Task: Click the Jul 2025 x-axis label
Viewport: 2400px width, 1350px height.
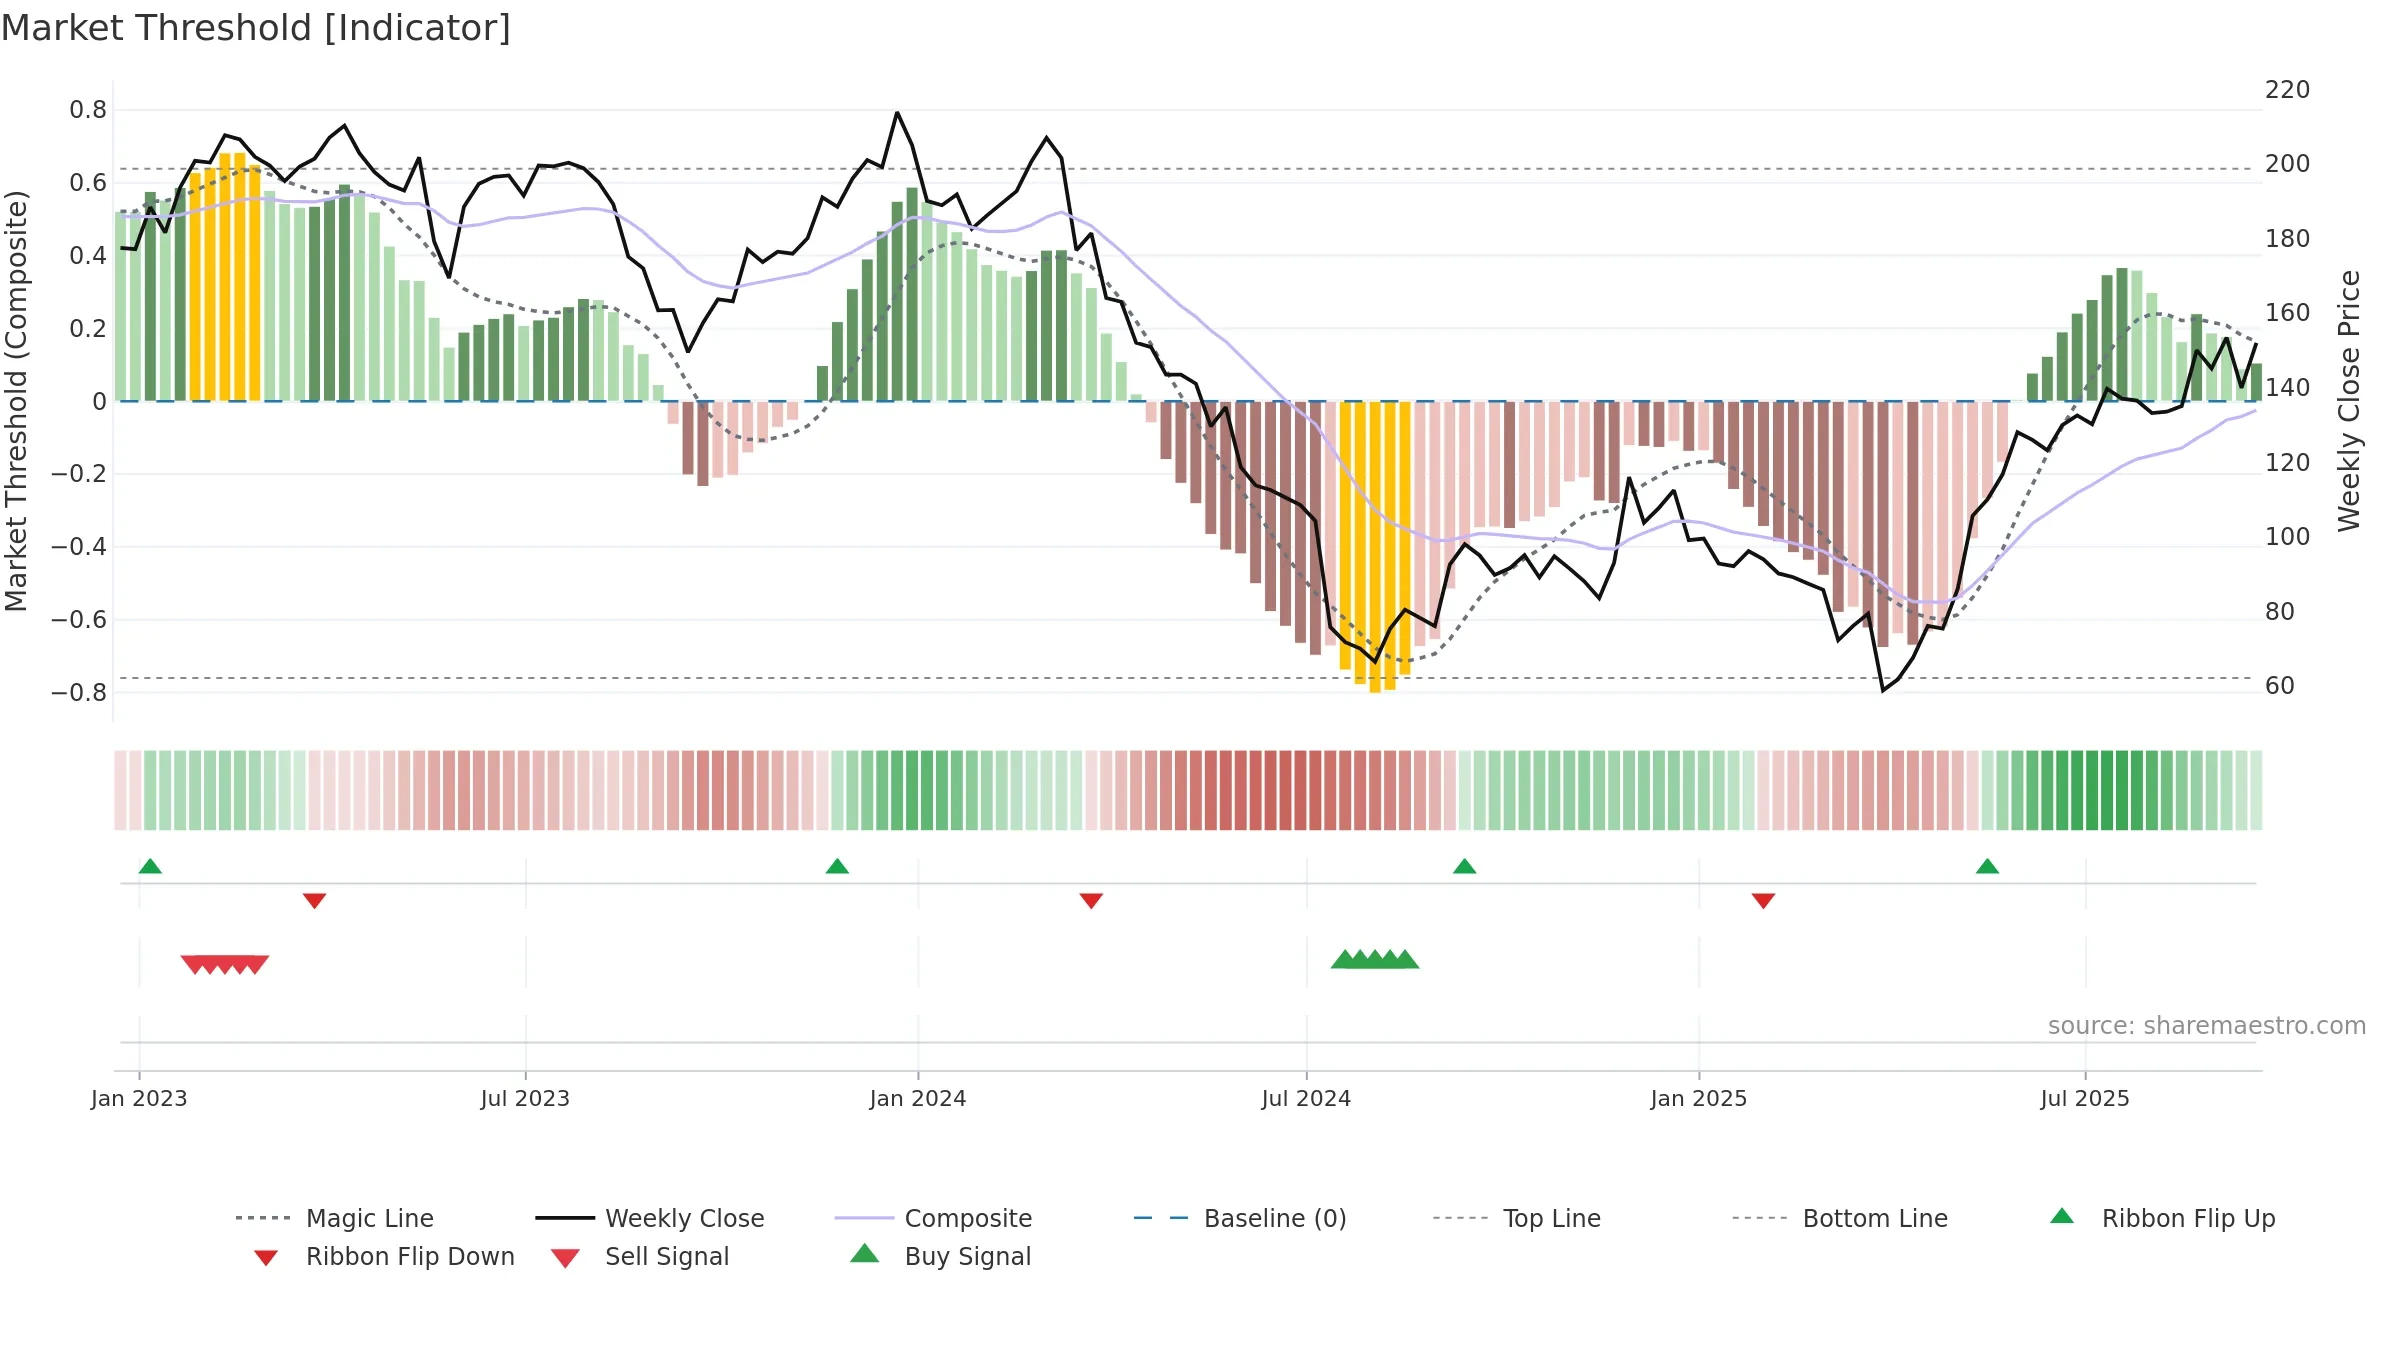Action: (2085, 1098)
